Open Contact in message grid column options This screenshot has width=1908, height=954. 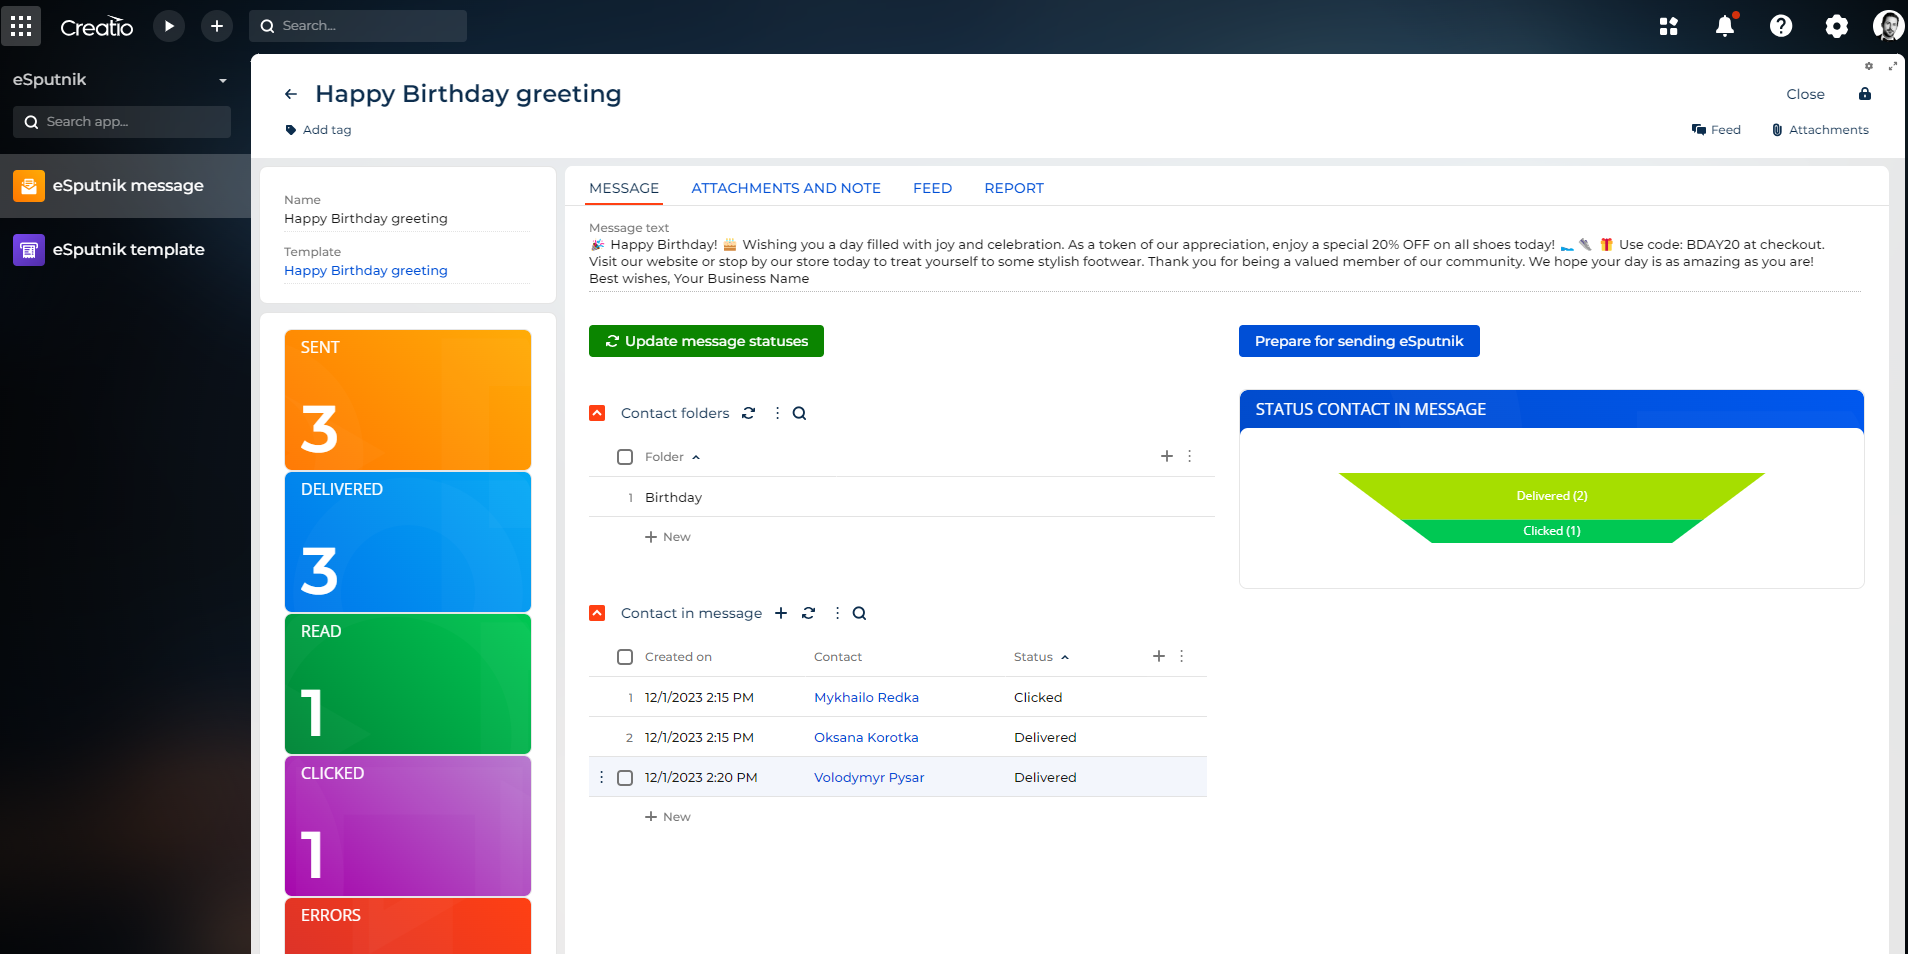[1181, 656]
